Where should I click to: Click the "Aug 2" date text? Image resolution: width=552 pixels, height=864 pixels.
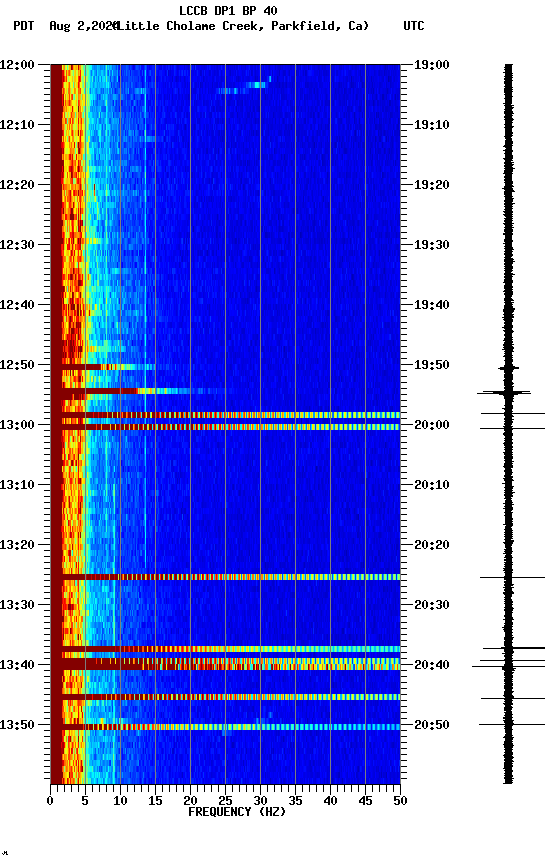66,26
